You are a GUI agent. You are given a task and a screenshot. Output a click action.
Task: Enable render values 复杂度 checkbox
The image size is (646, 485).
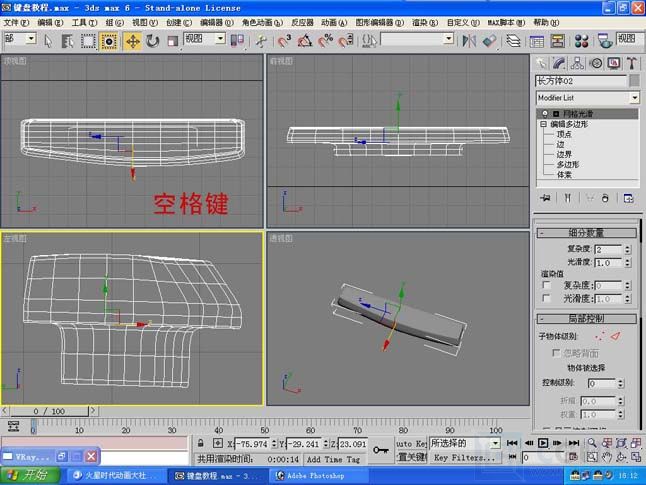546,285
